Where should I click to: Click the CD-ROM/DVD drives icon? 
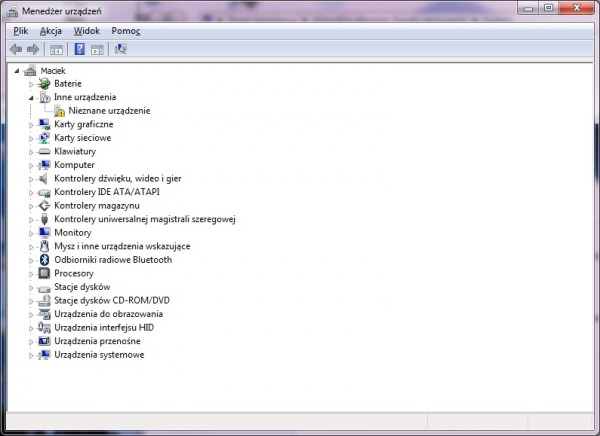44,300
